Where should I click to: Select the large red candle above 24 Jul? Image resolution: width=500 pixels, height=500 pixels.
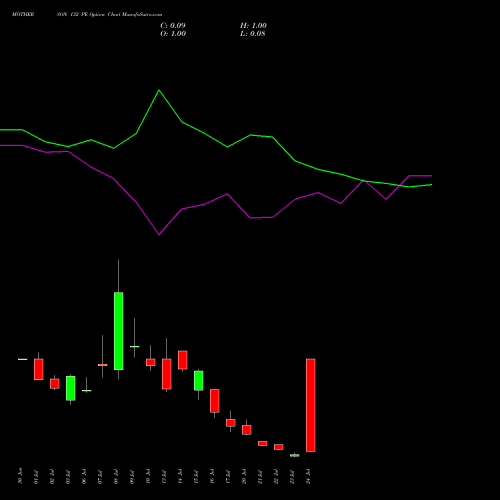[311, 405]
